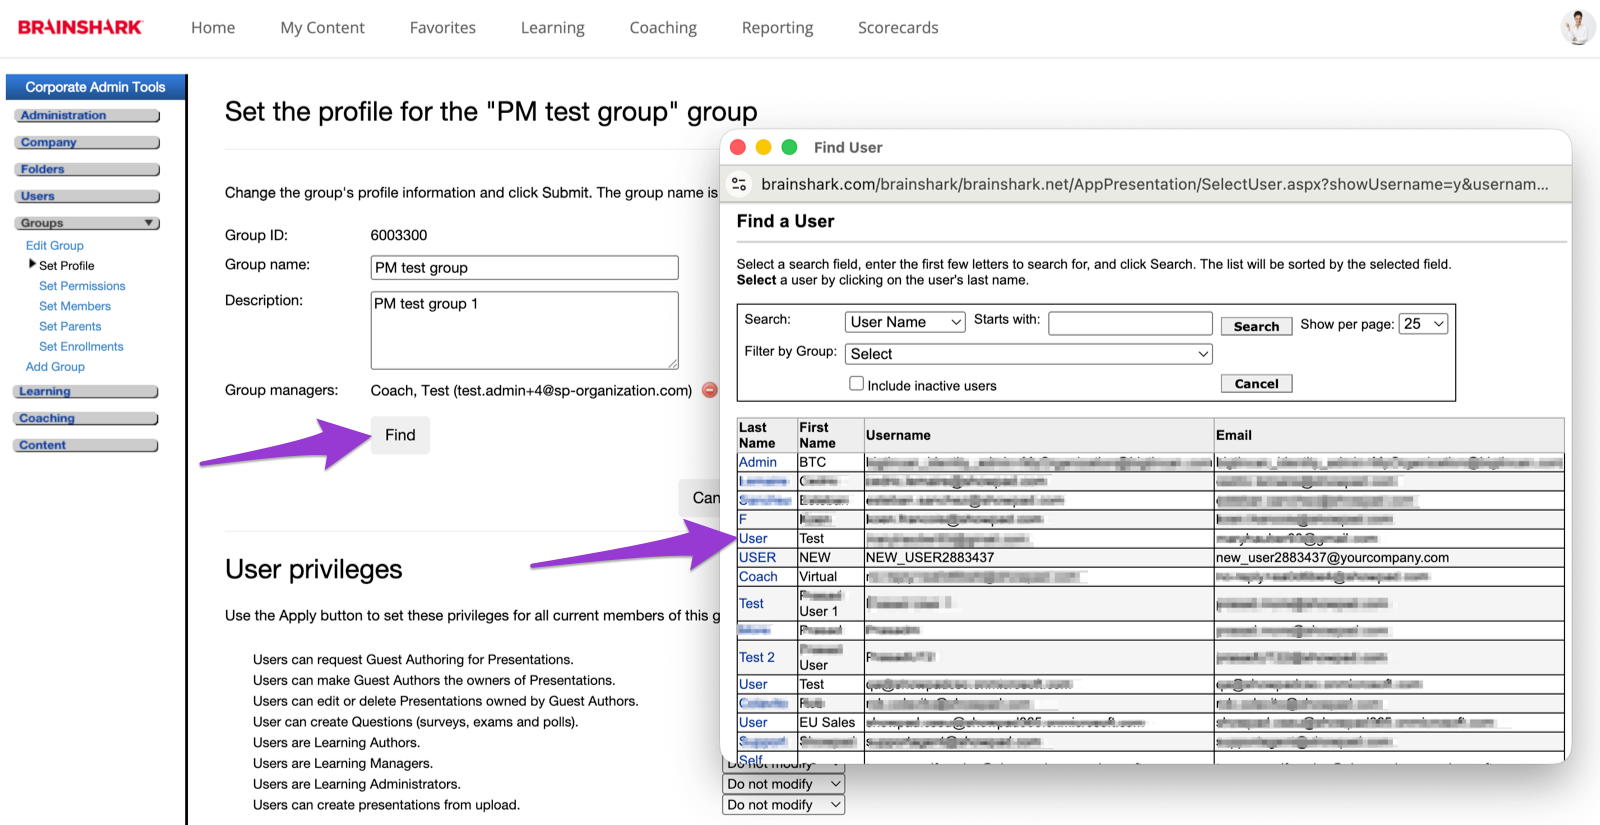Click the Search button in Find User
Image resolution: width=1600 pixels, height=825 pixels.
(1256, 326)
